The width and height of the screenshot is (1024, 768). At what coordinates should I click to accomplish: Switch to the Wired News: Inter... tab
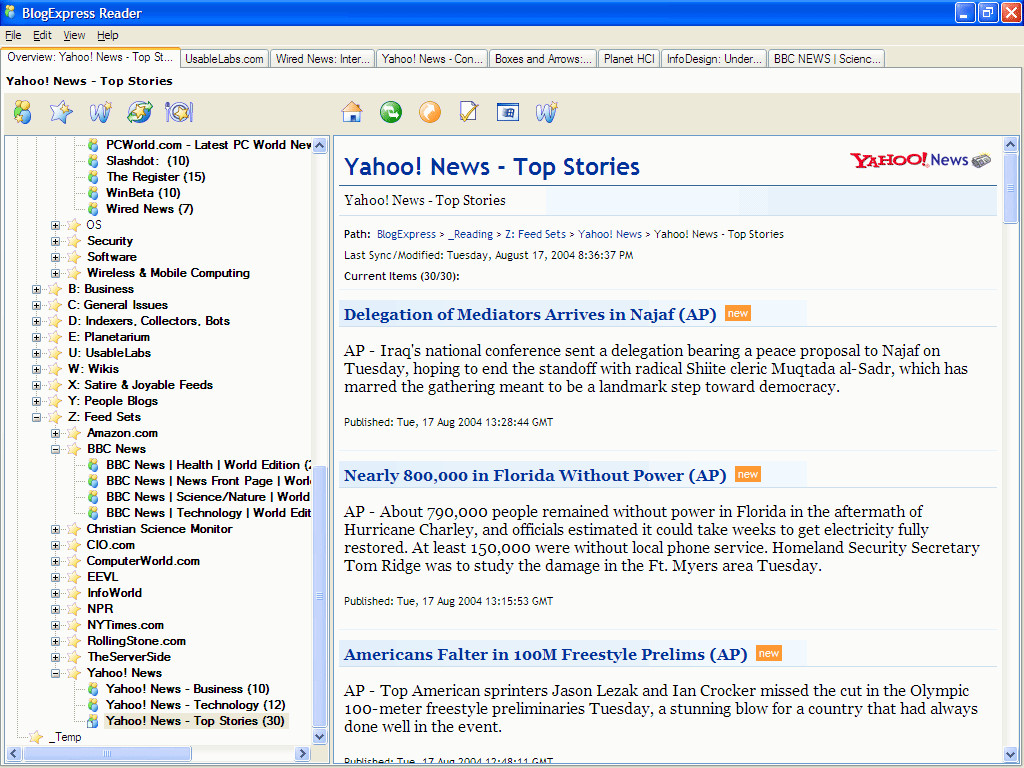tap(323, 59)
